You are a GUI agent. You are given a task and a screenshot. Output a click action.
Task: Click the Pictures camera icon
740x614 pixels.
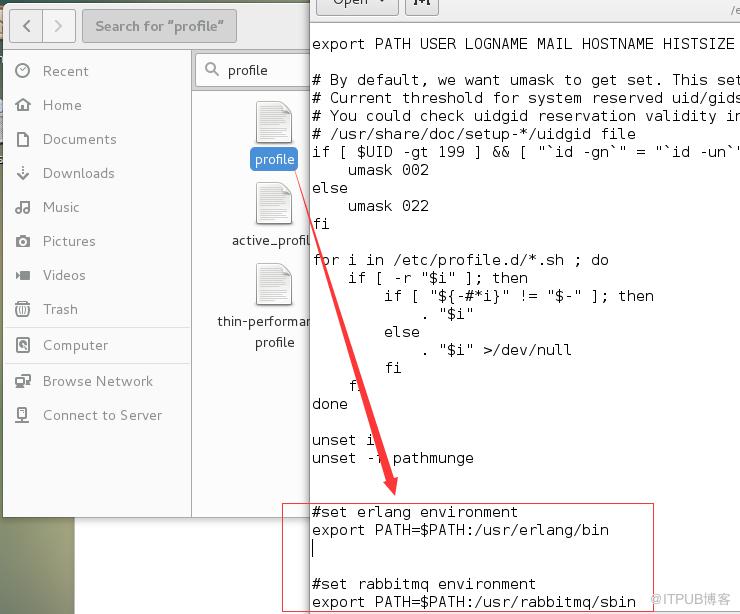tap(23, 242)
